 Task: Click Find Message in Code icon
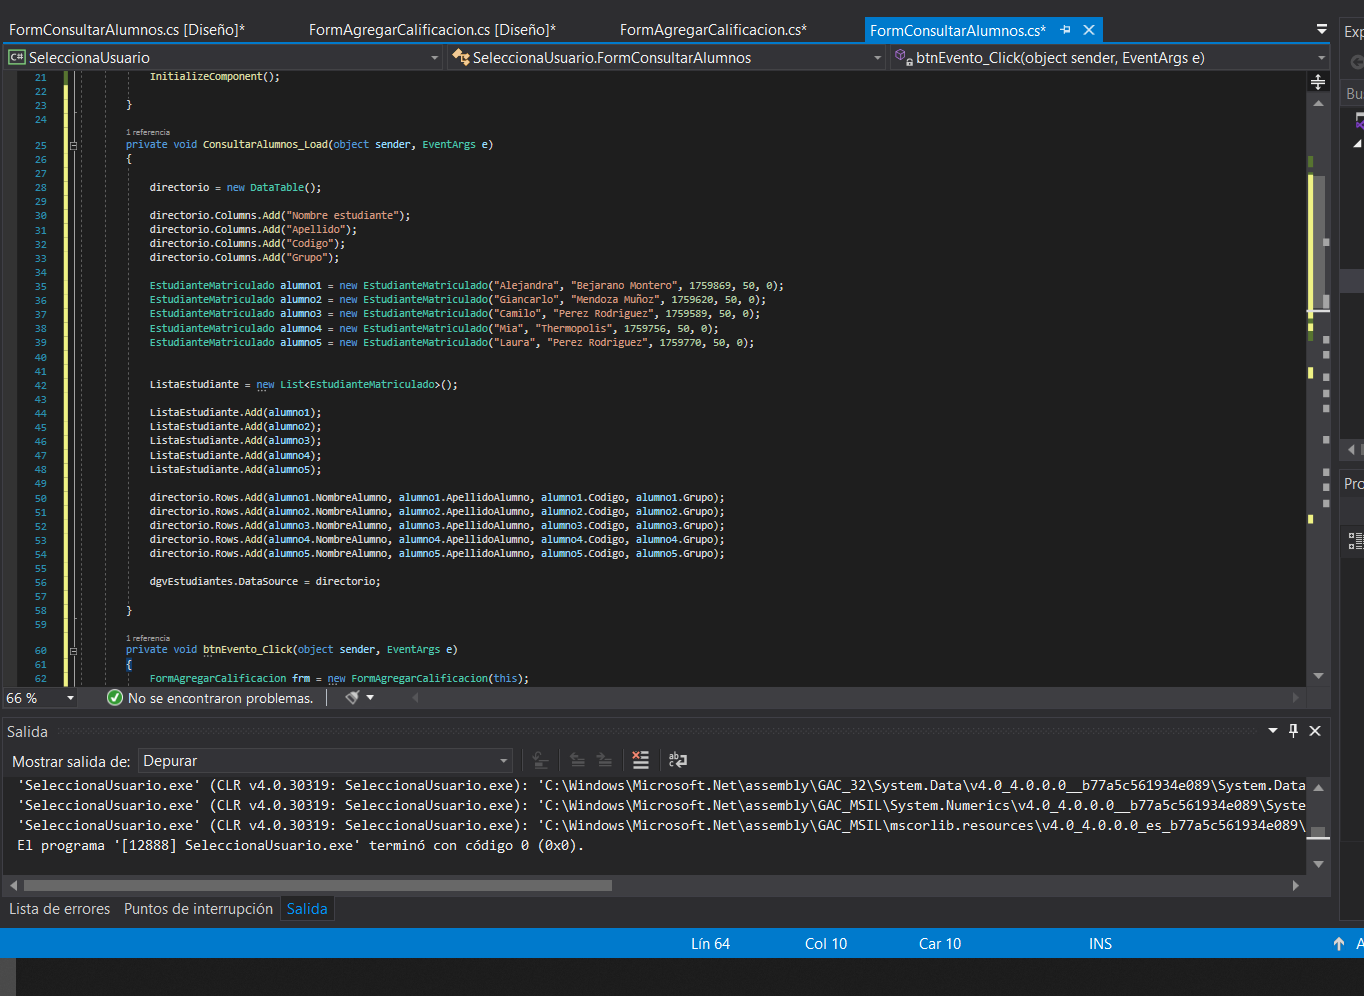[x=540, y=760]
